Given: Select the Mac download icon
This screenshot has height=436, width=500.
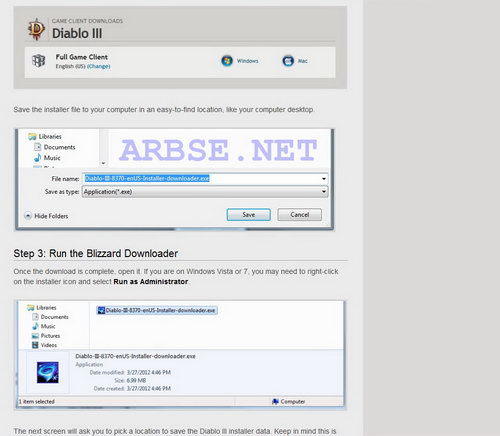Looking at the screenshot, I should pyautogui.click(x=288, y=61).
